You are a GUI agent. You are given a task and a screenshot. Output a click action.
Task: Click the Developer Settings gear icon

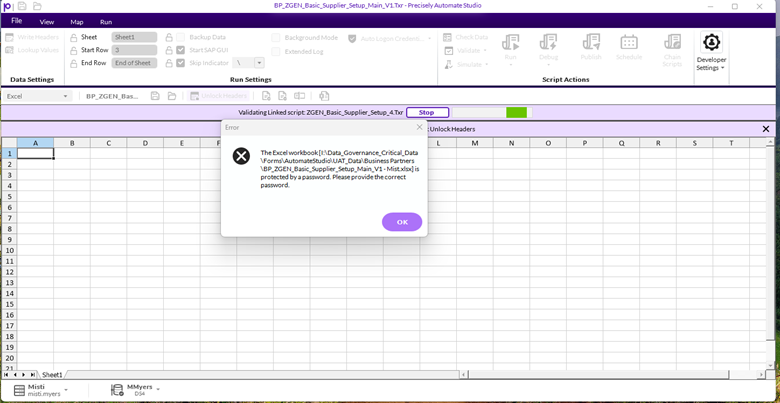[711, 42]
